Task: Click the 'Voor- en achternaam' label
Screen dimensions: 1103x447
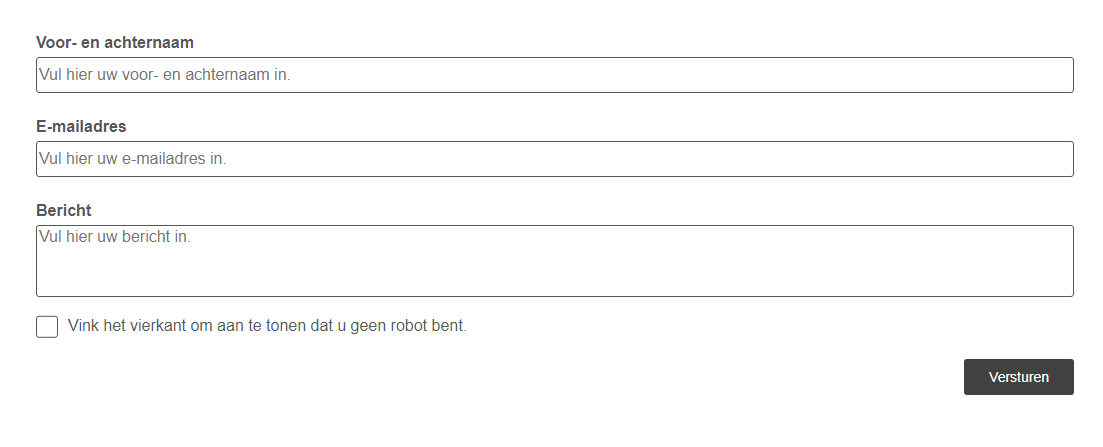Action: pos(115,42)
